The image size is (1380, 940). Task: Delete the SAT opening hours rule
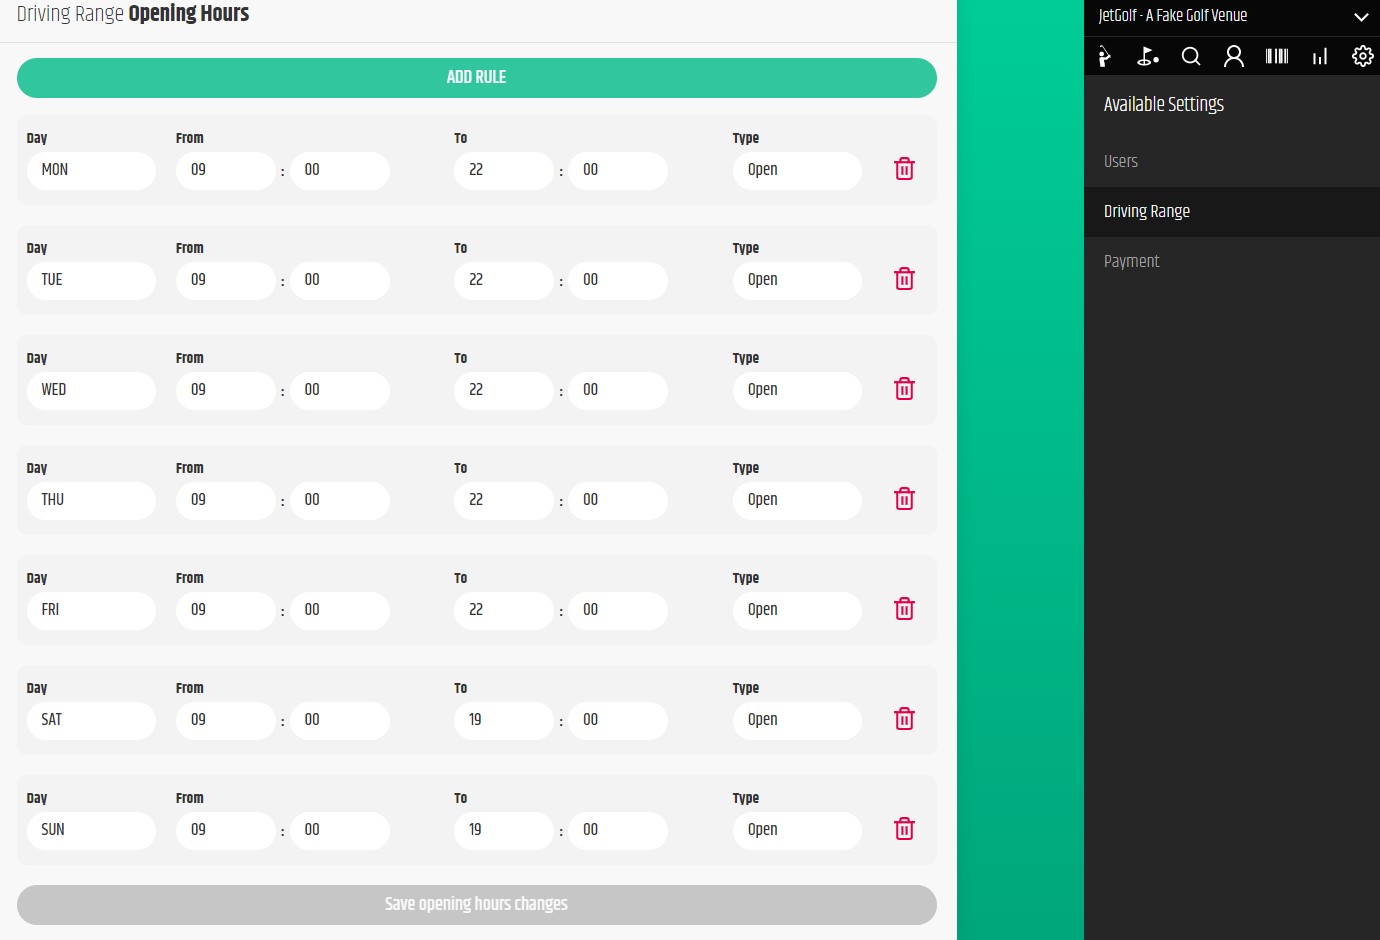tap(904, 719)
